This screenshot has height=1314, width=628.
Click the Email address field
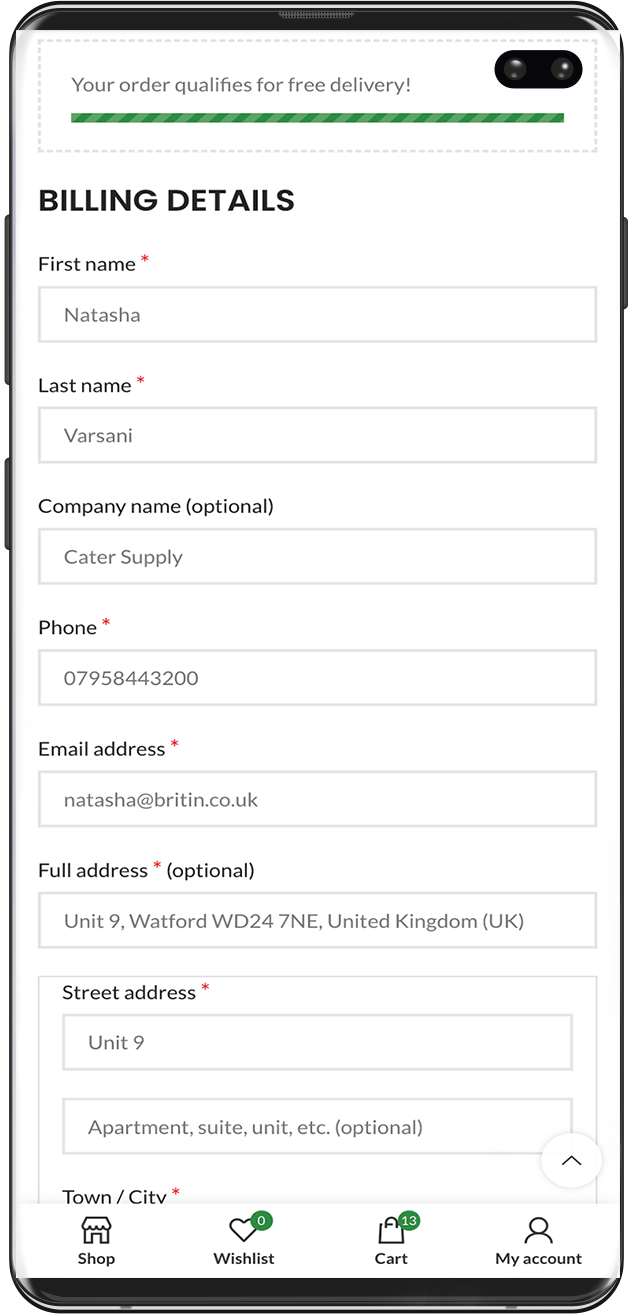pos(317,799)
